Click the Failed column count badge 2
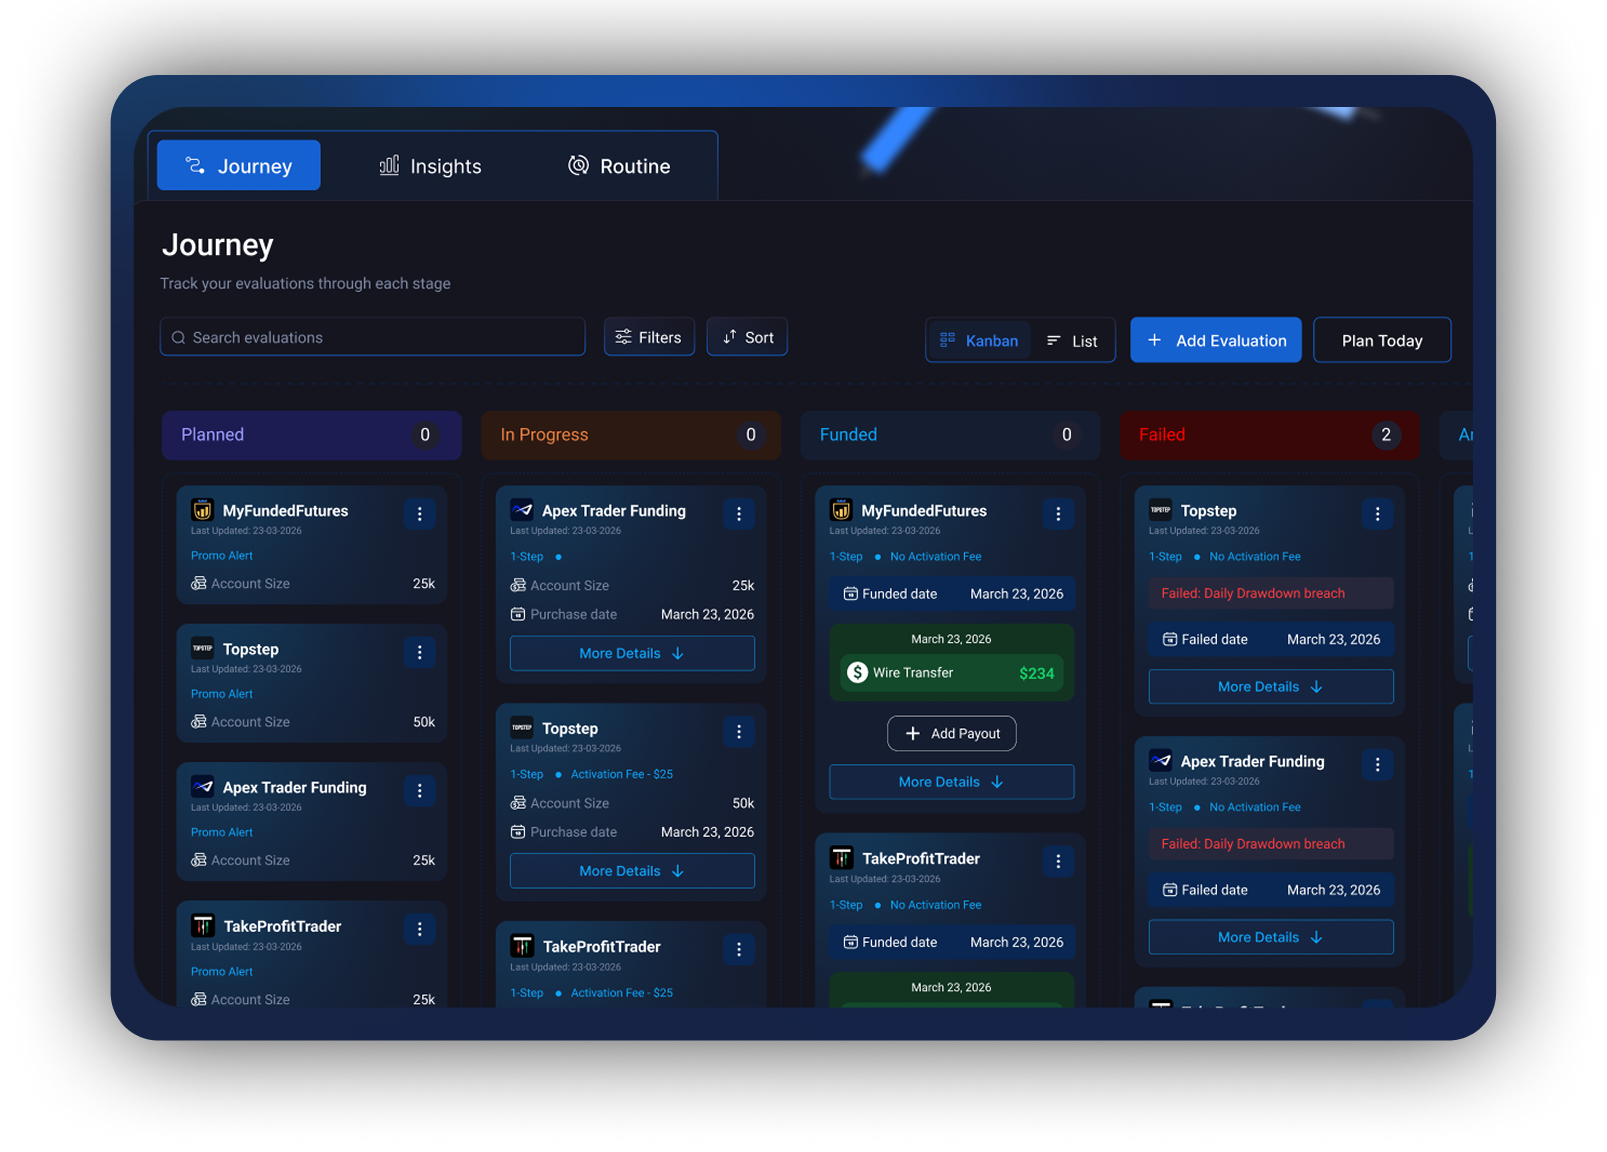Viewport: 1607px width, 1152px height. click(1386, 435)
